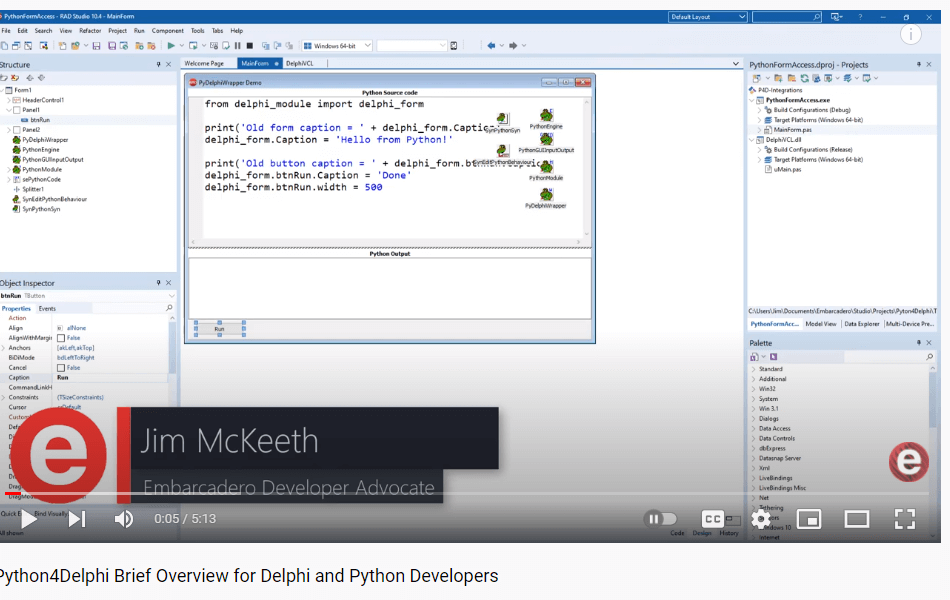
Task: Pin the Object Inspector panel
Action: [158, 283]
